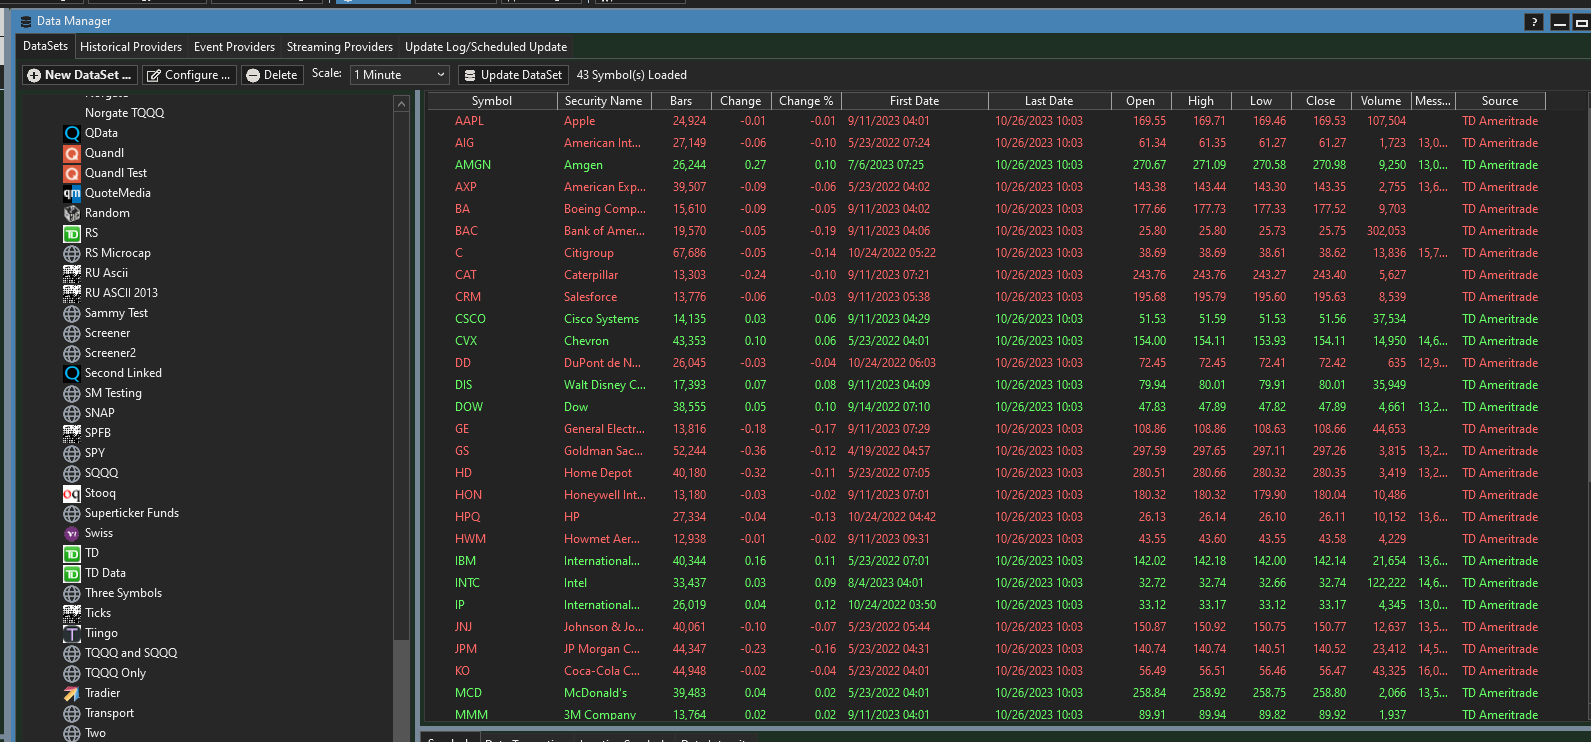This screenshot has height=742, width=1591.
Task: Select the Screener2 dataset
Action: (110, 353)
